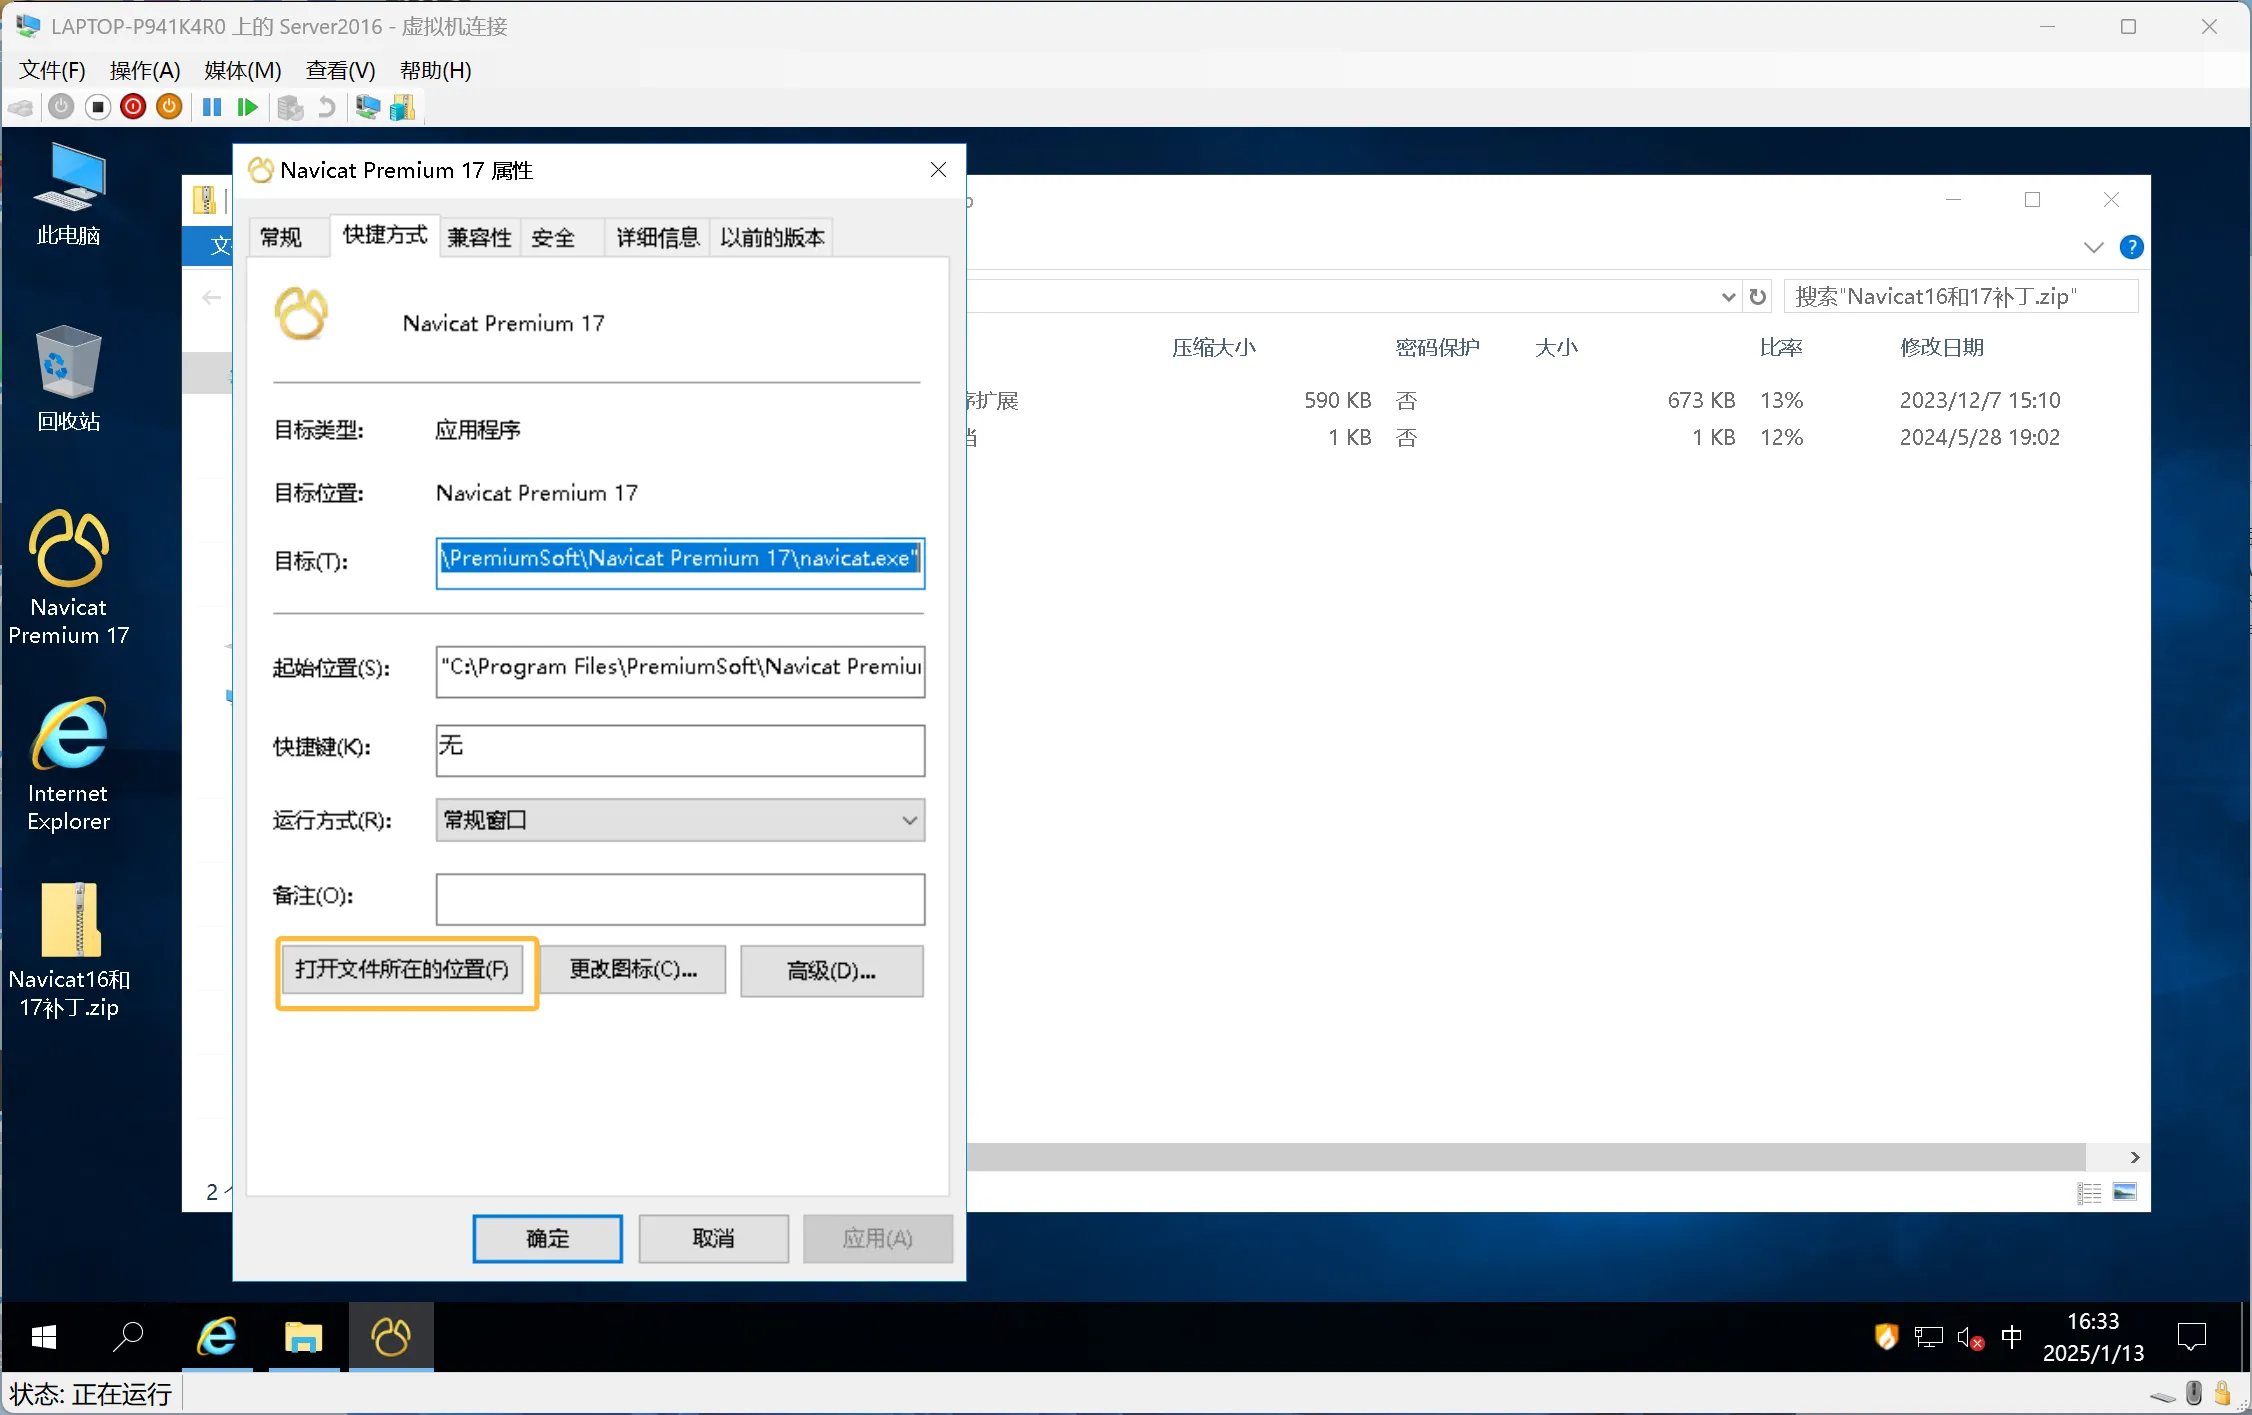Screen dimensions: 2252x1415
Task: Click taskbar search magnifier icon
Action: click(x=128, y=1337)
